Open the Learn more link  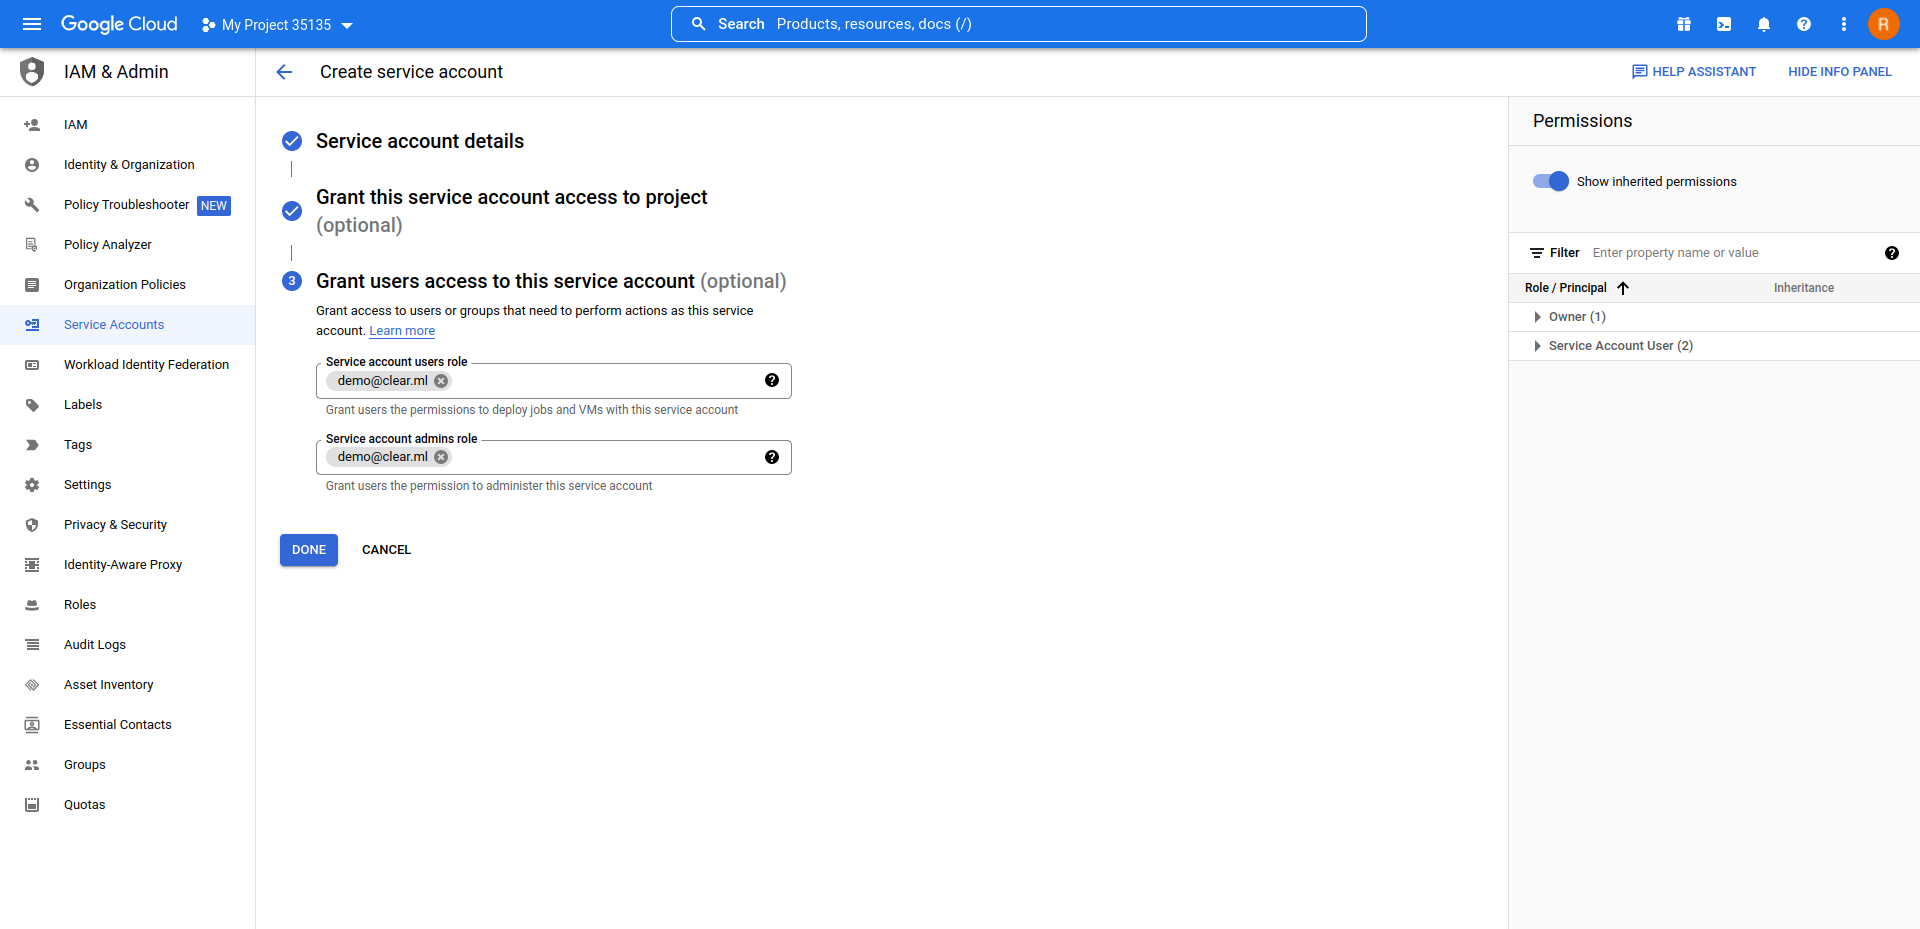(x=401, y=331)
